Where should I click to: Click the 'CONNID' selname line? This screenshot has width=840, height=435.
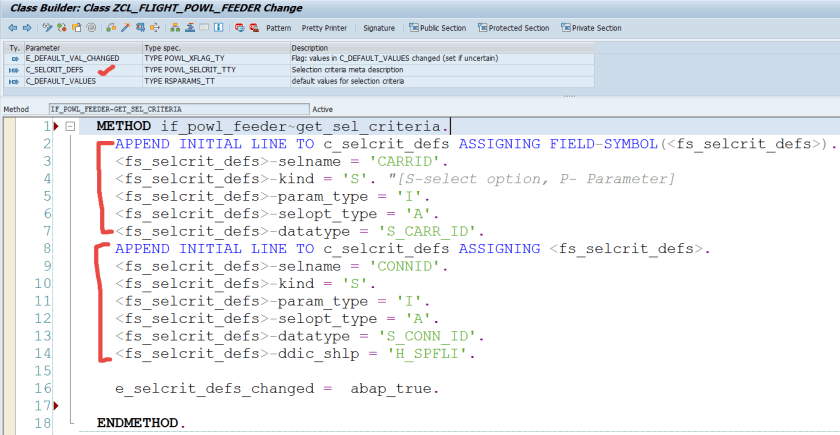coord(281,266)
